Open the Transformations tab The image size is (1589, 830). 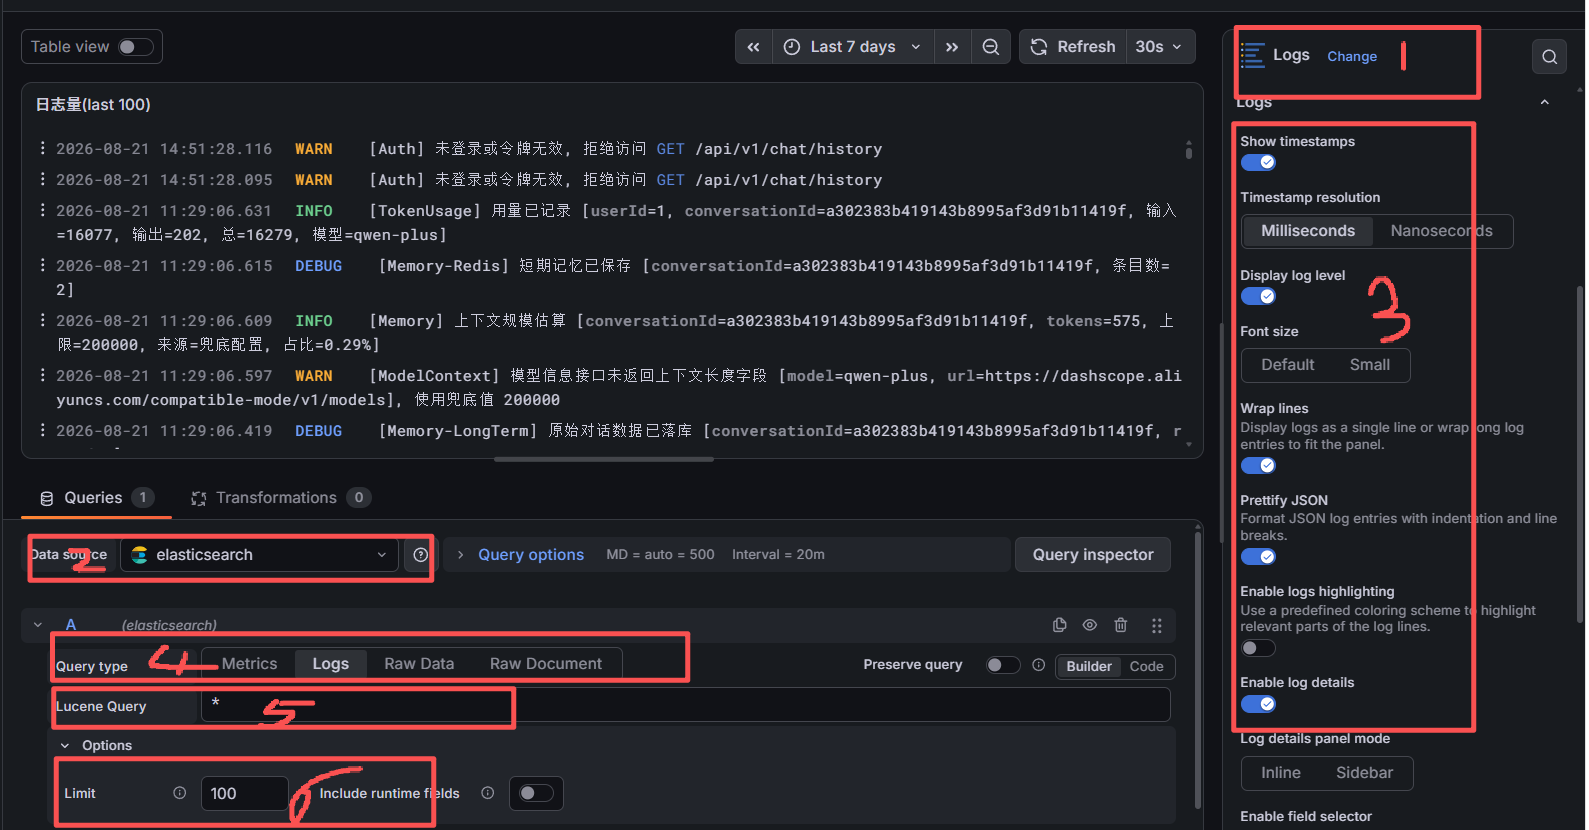click(x=281, y=498)
